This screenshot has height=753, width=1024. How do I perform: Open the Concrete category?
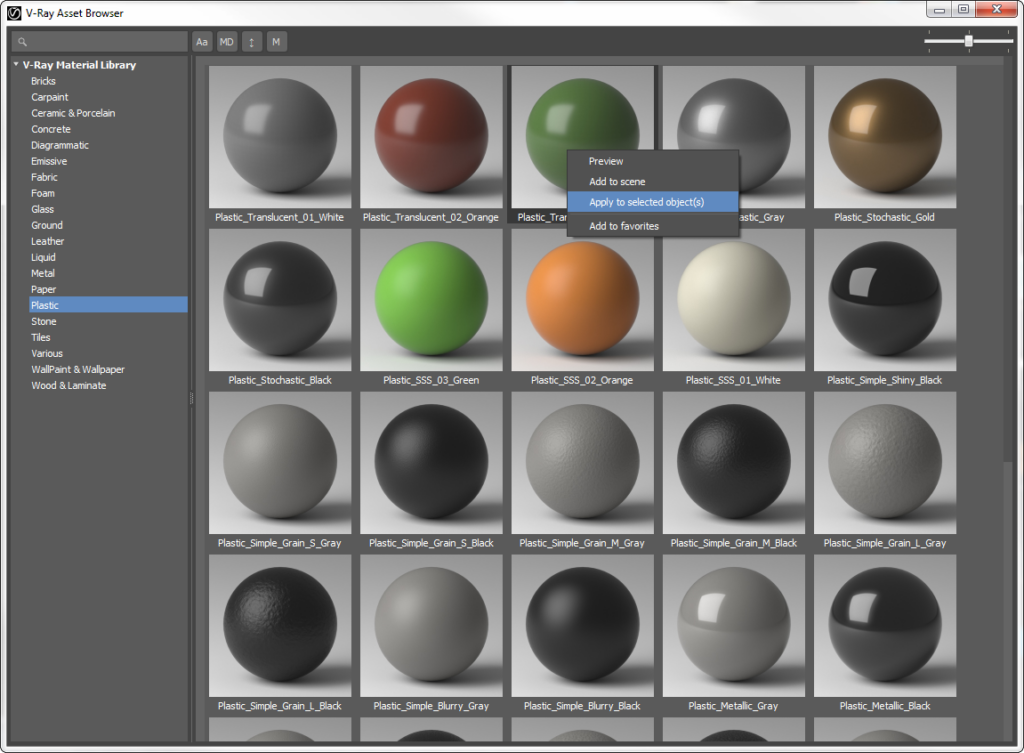(x=51, y=129)
